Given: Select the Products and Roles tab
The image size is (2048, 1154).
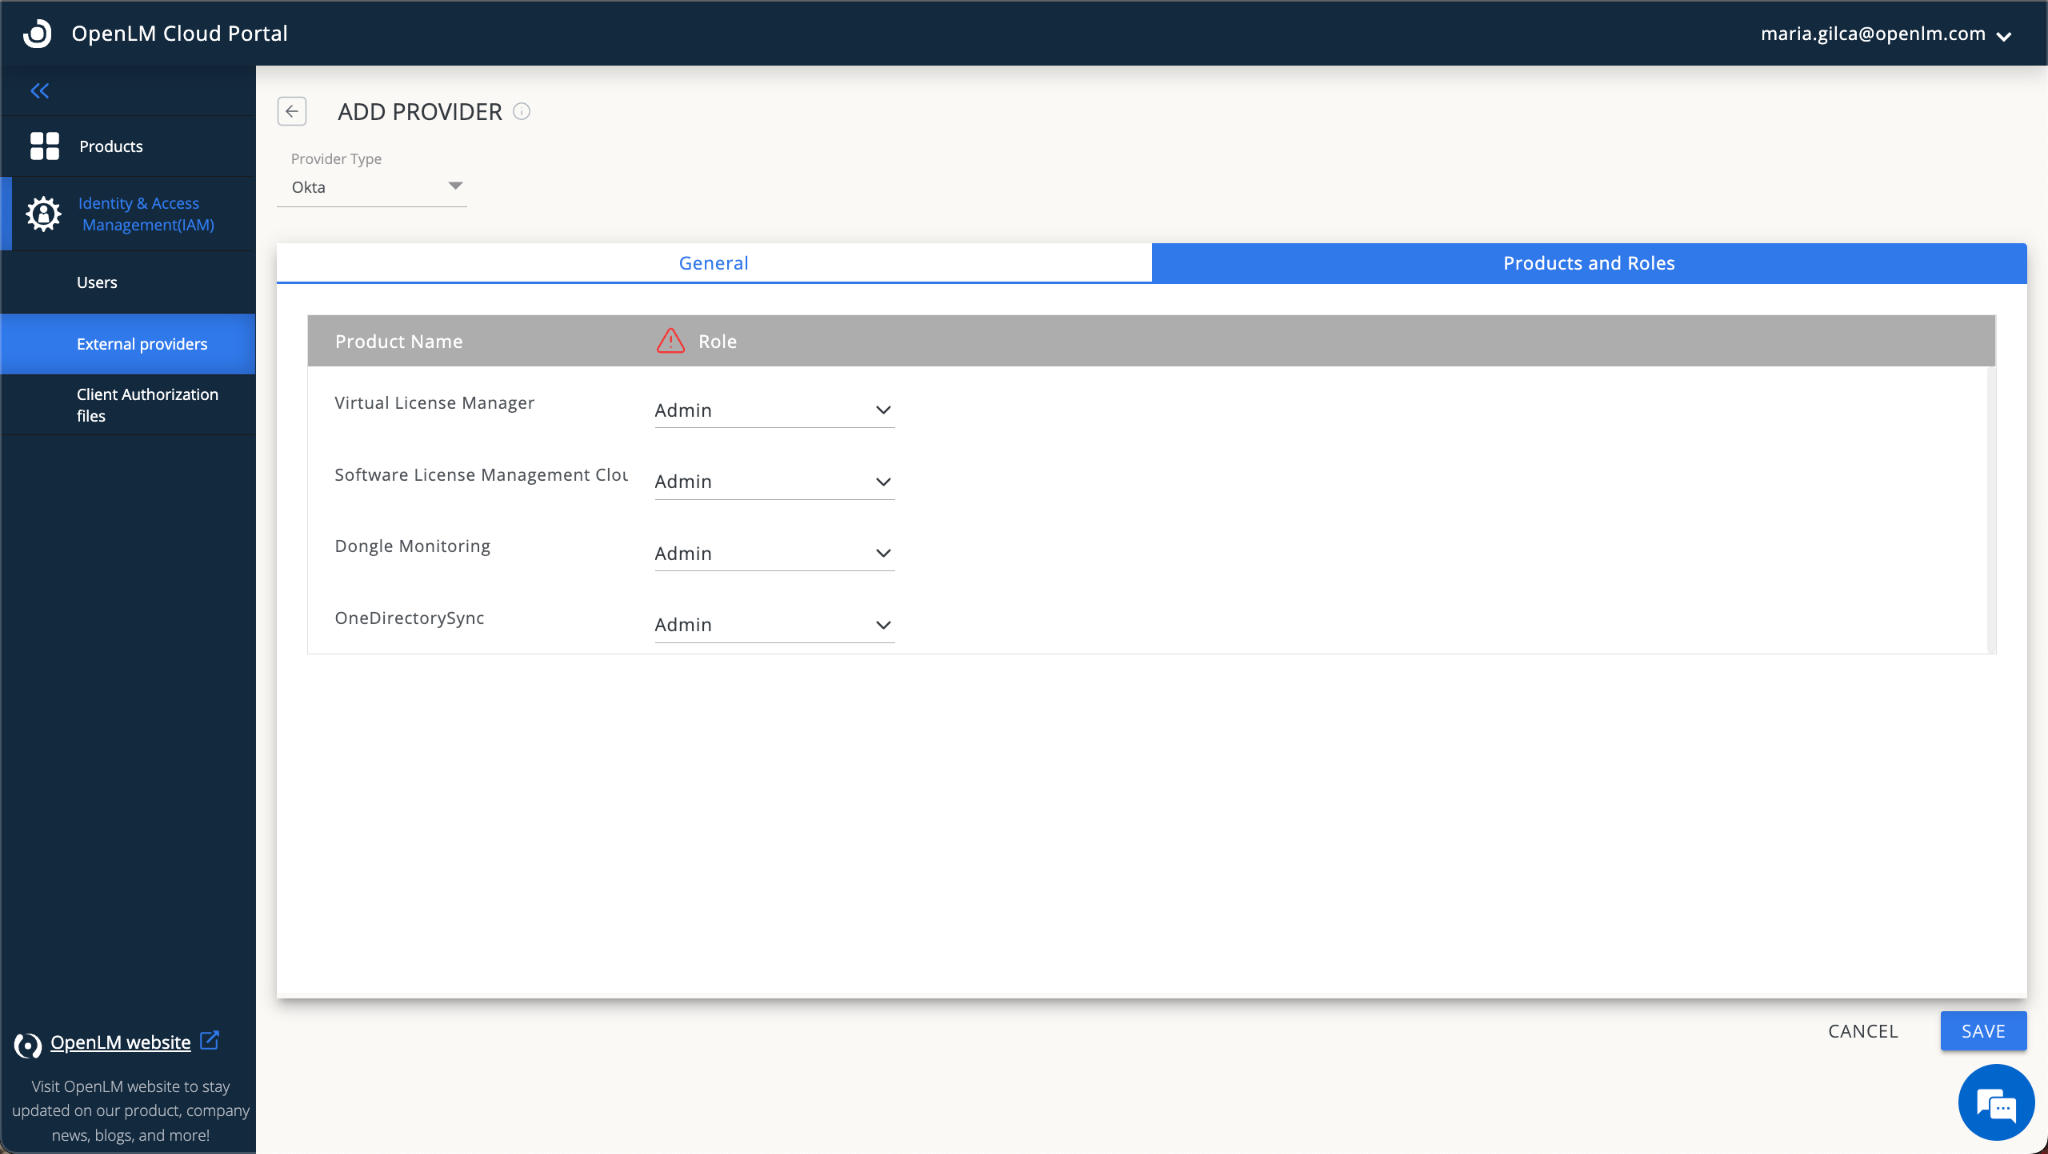Looking at the screenshot, I should coord(1588,263).
